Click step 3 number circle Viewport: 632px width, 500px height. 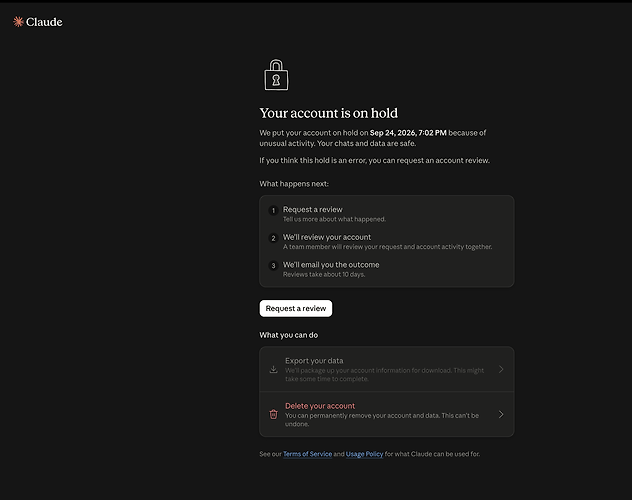point(273,266)
